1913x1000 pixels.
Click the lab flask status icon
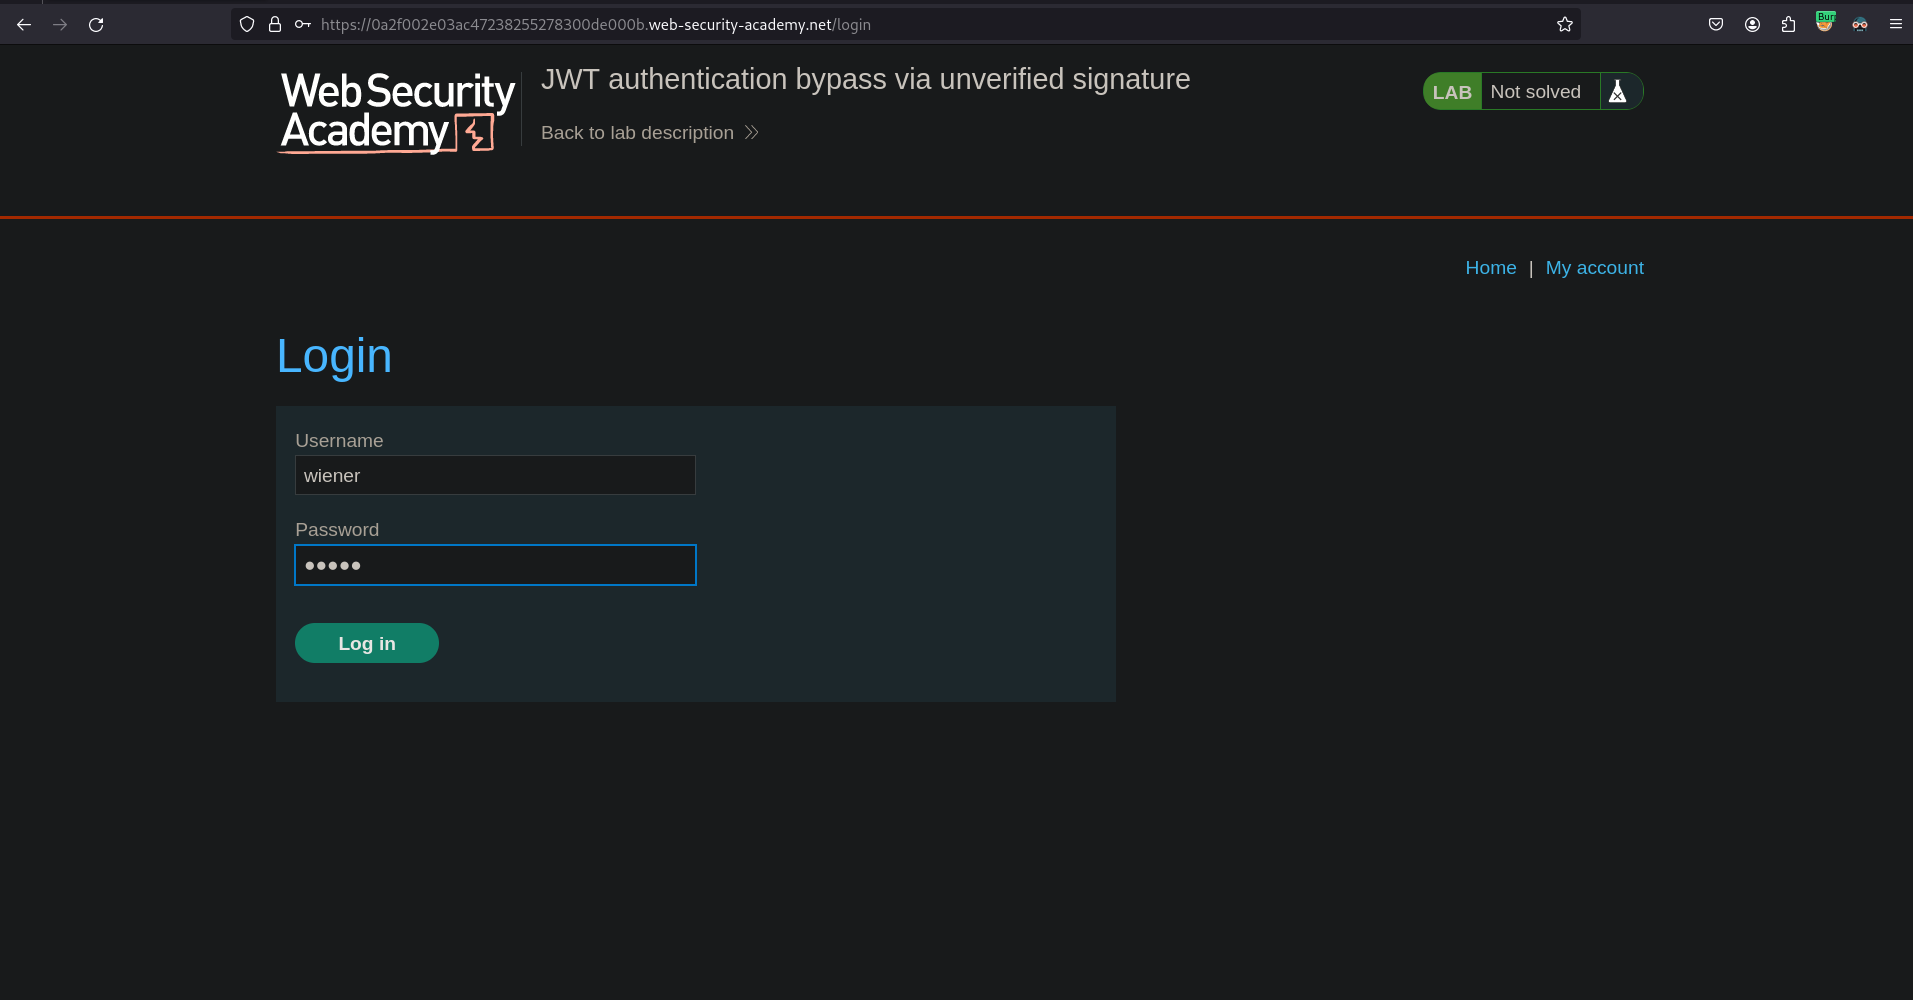1619,91
